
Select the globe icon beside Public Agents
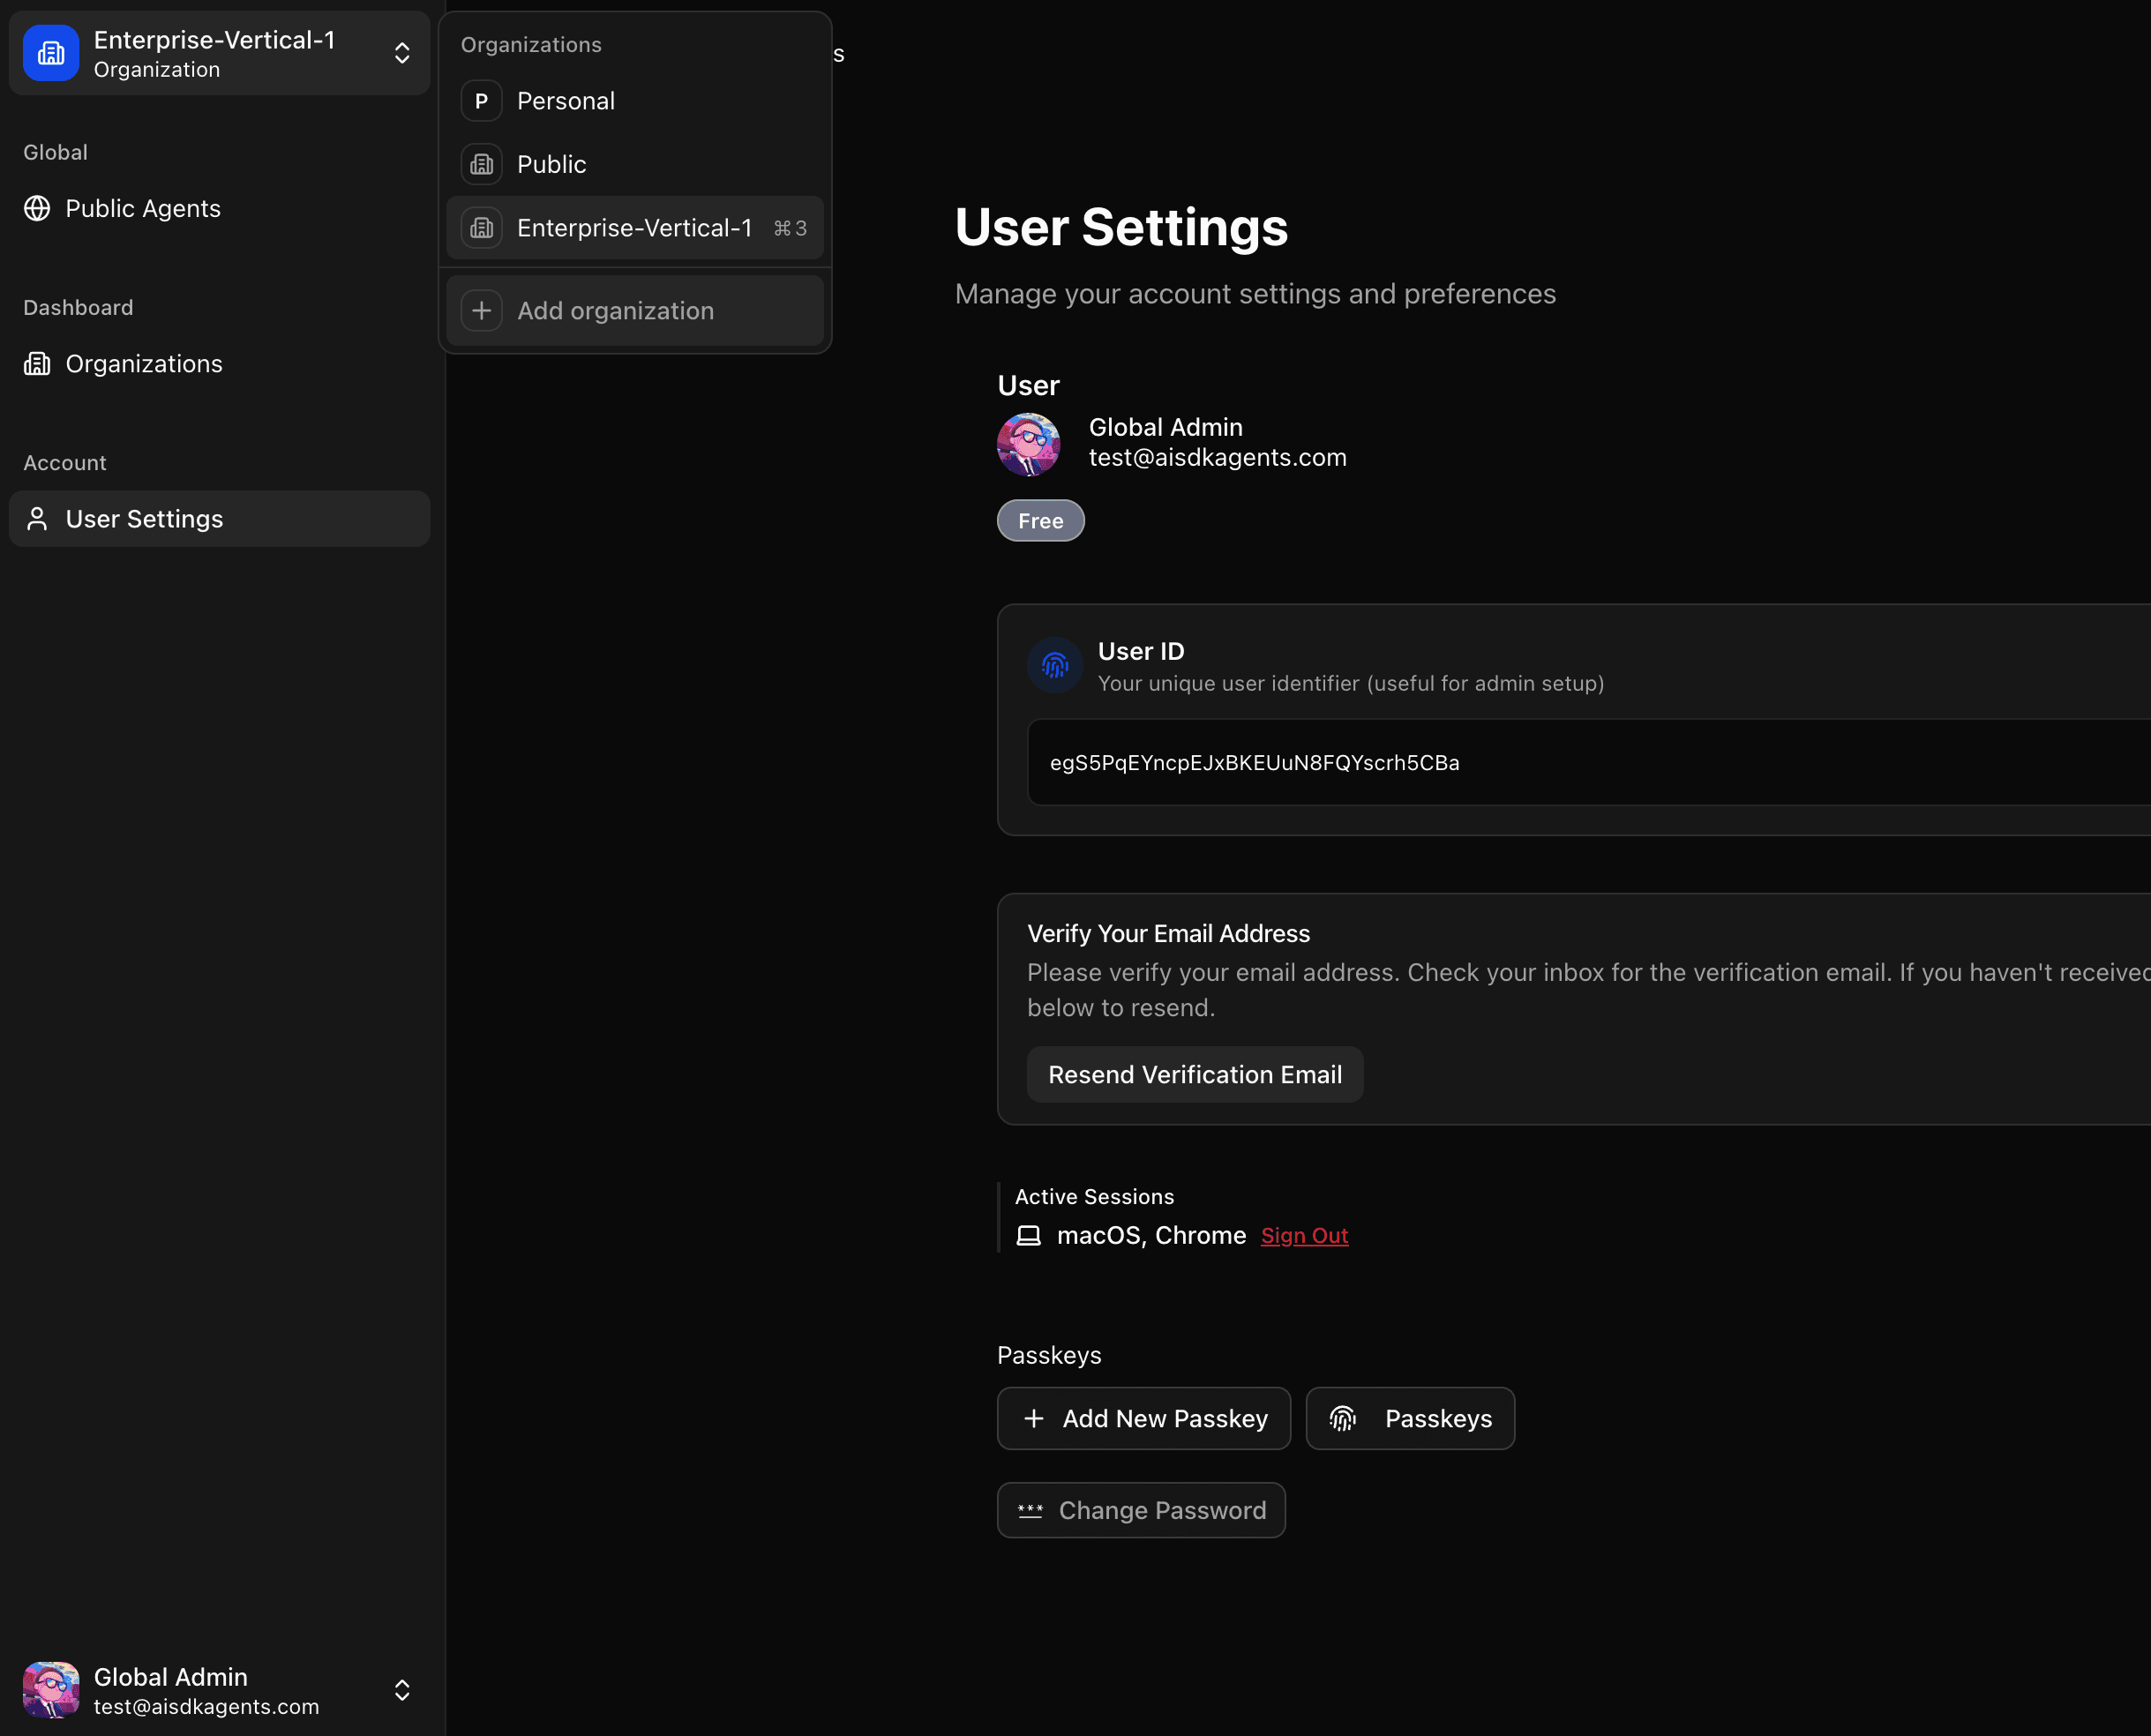click(38, 209)
